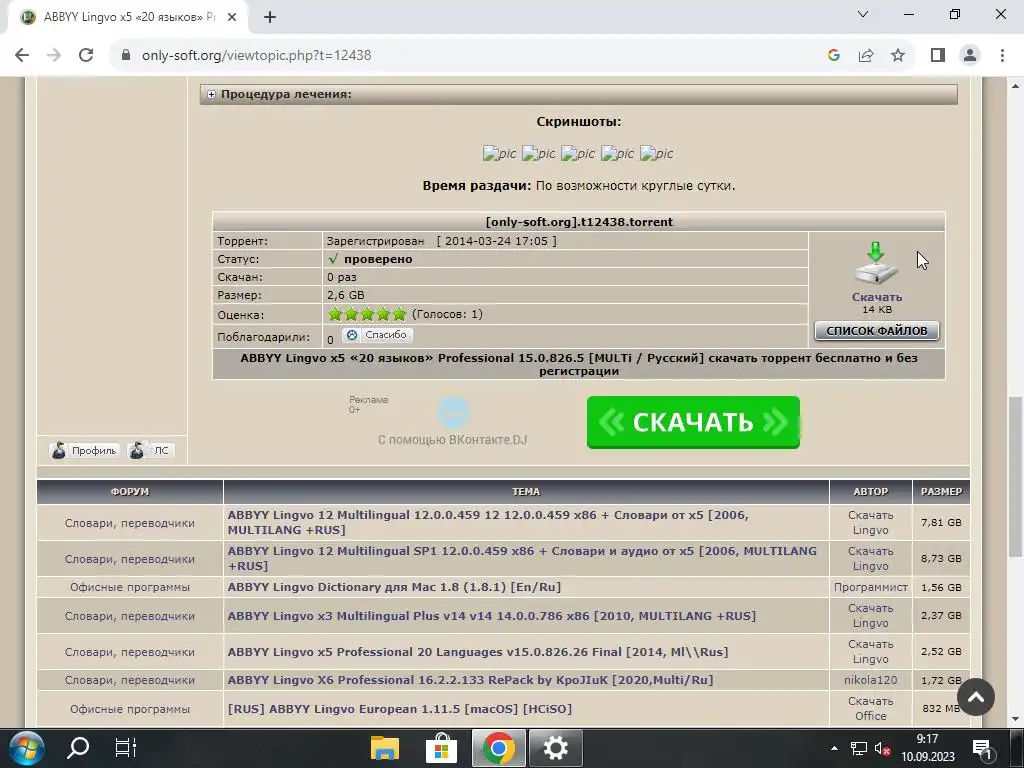Open the fifth screenshot thumbnail

tap(656, 153)
